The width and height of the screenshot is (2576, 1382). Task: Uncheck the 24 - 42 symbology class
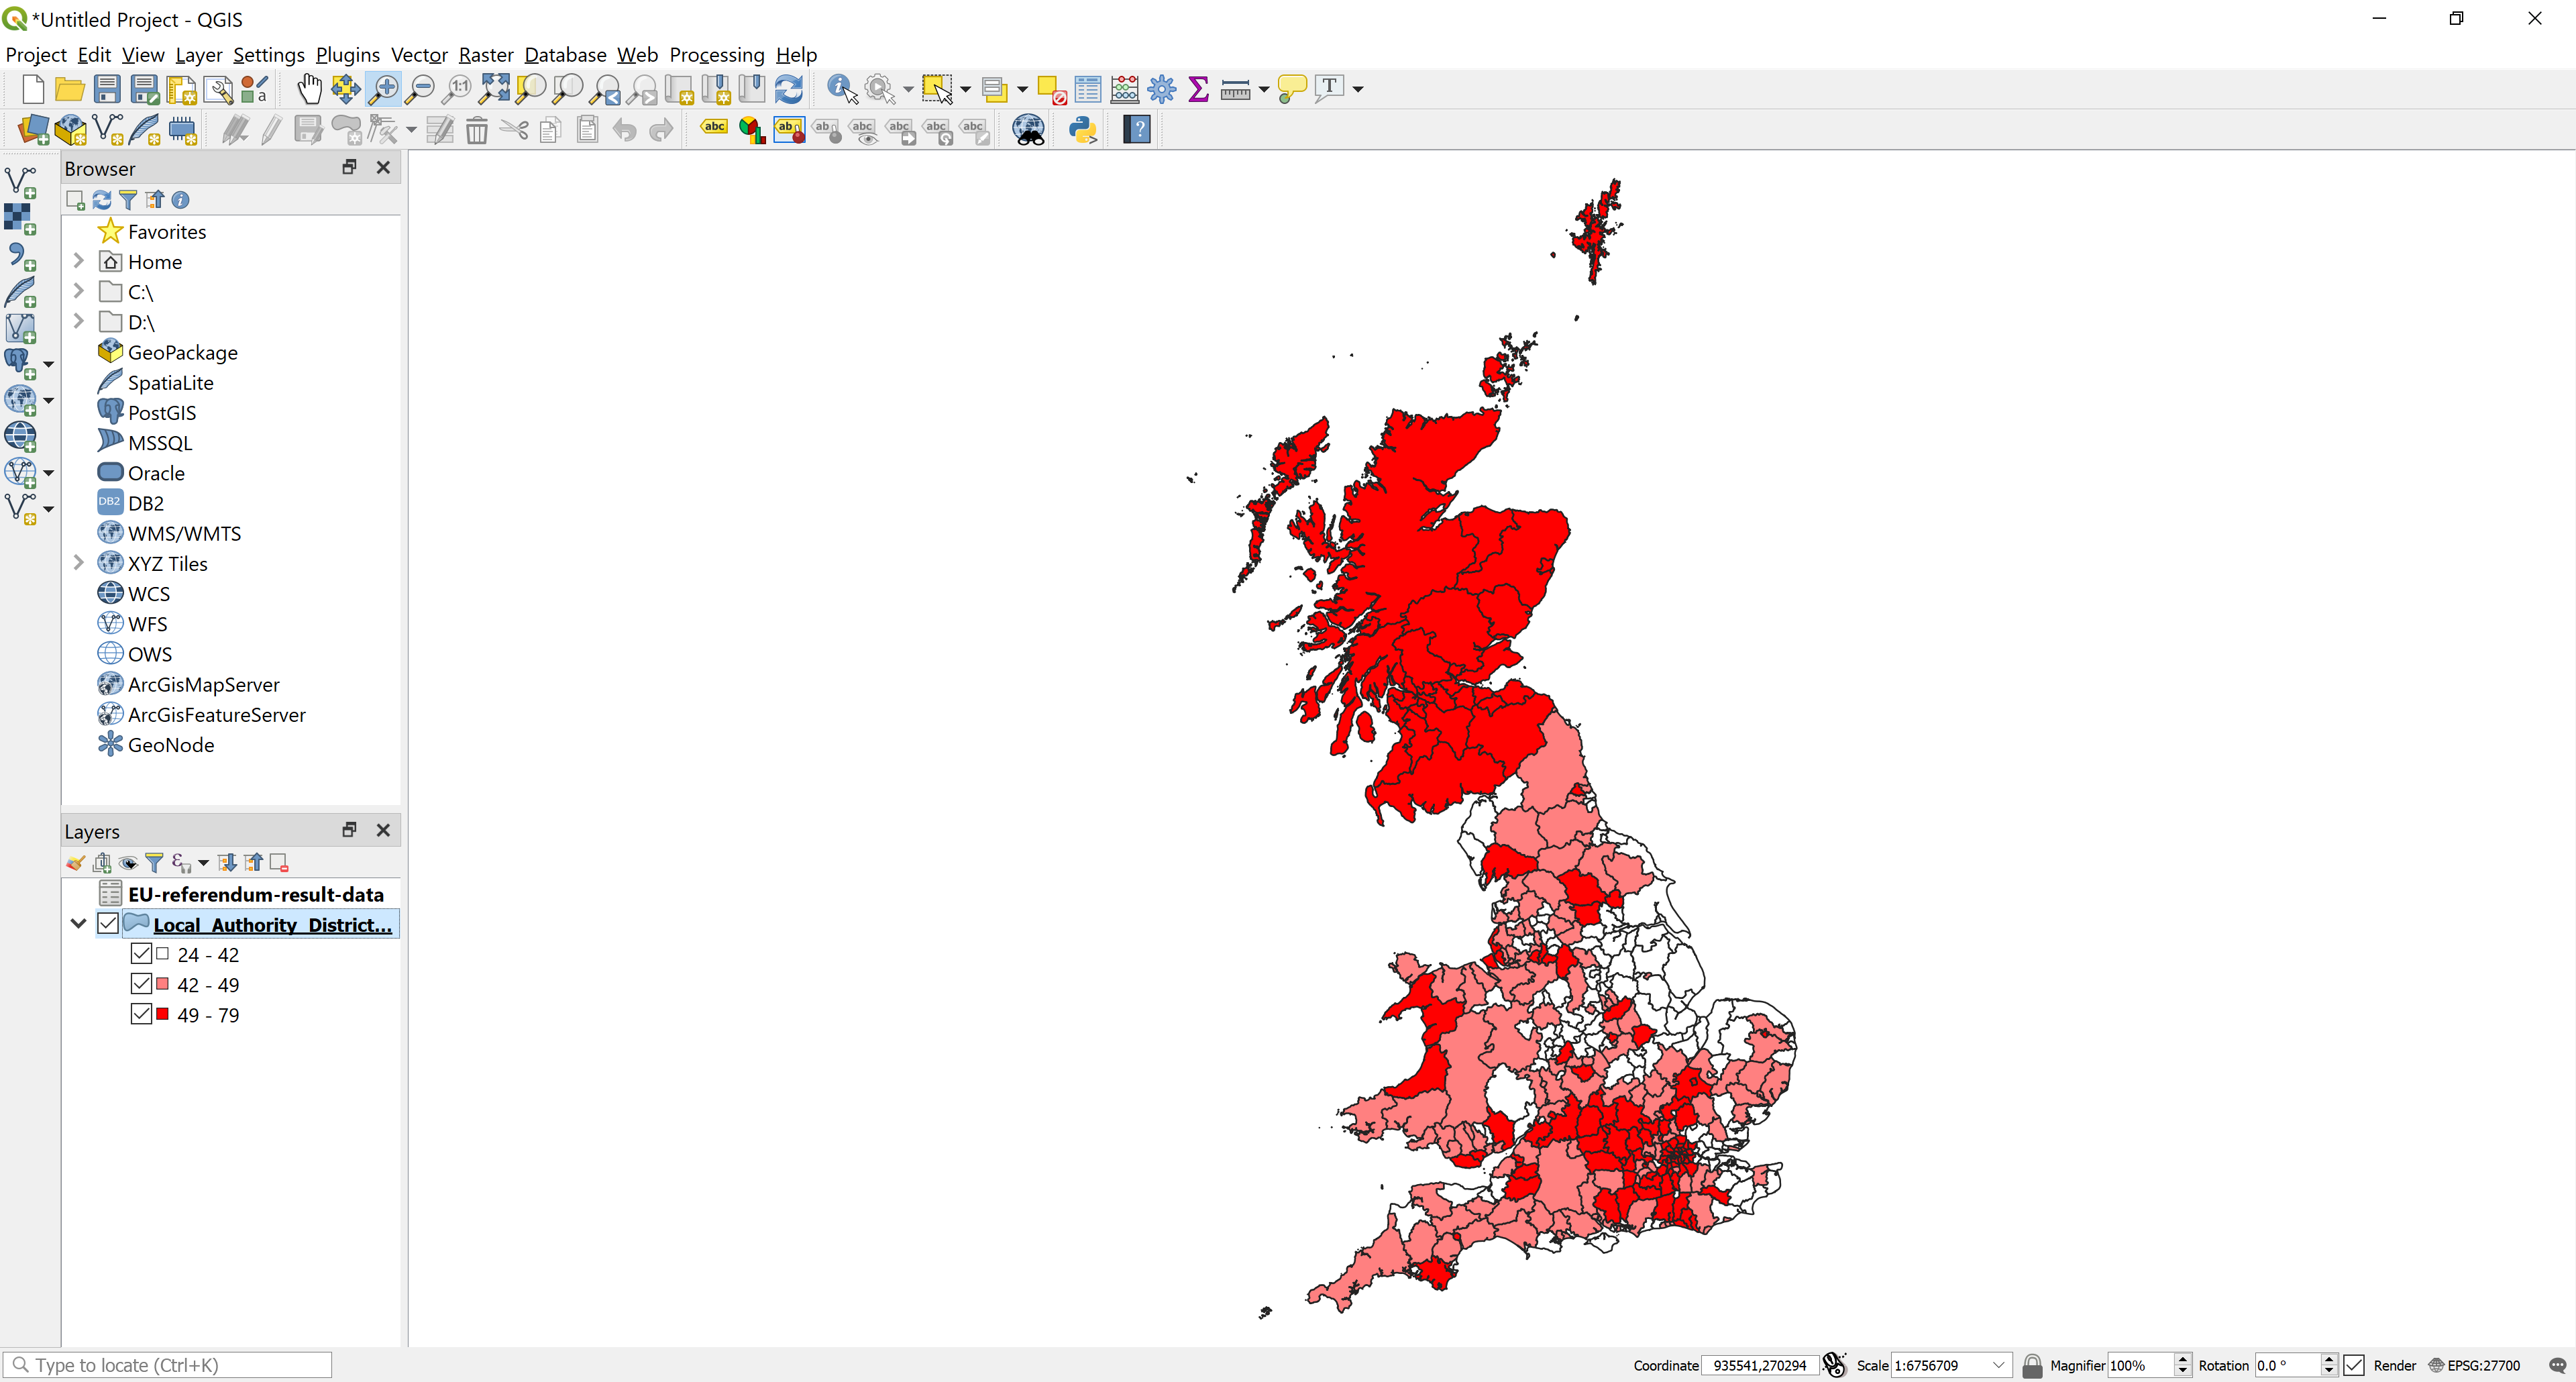point(141,954)
